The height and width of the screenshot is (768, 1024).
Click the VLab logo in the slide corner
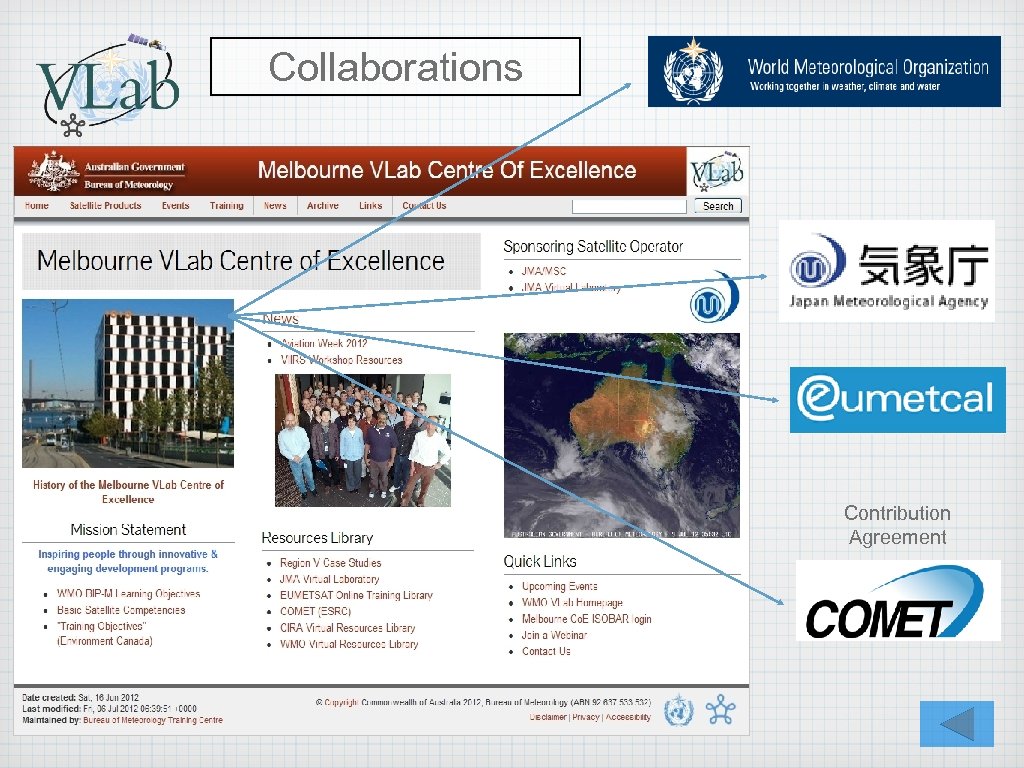click(108, 84)
